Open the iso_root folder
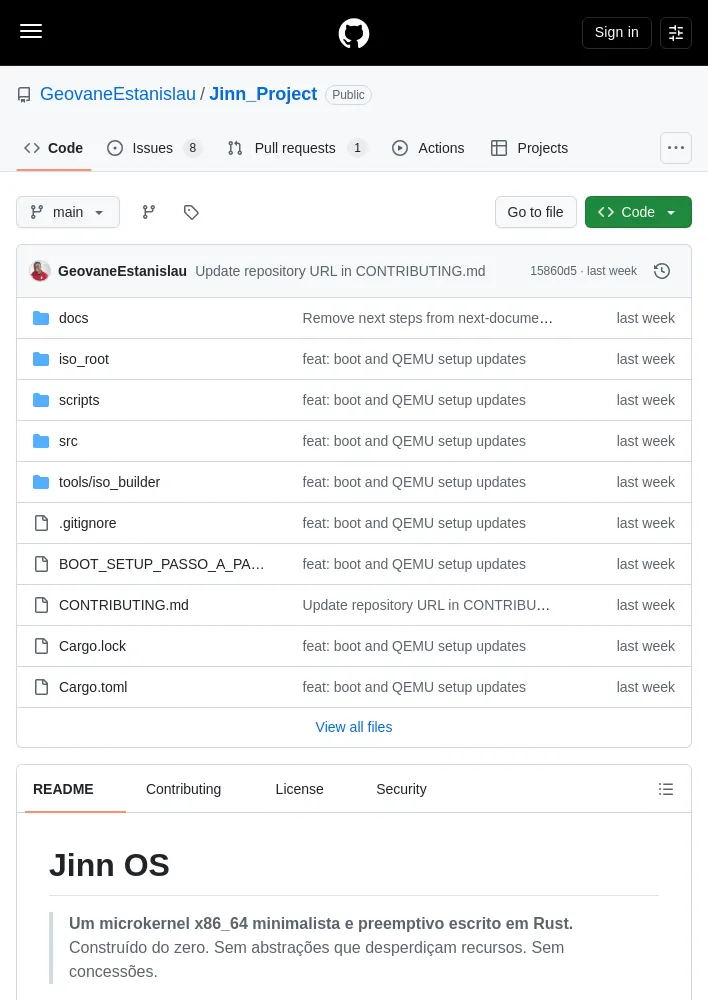Image resolution: width=708 pixels, height=1000 pixels. click(x=84, y=359)
